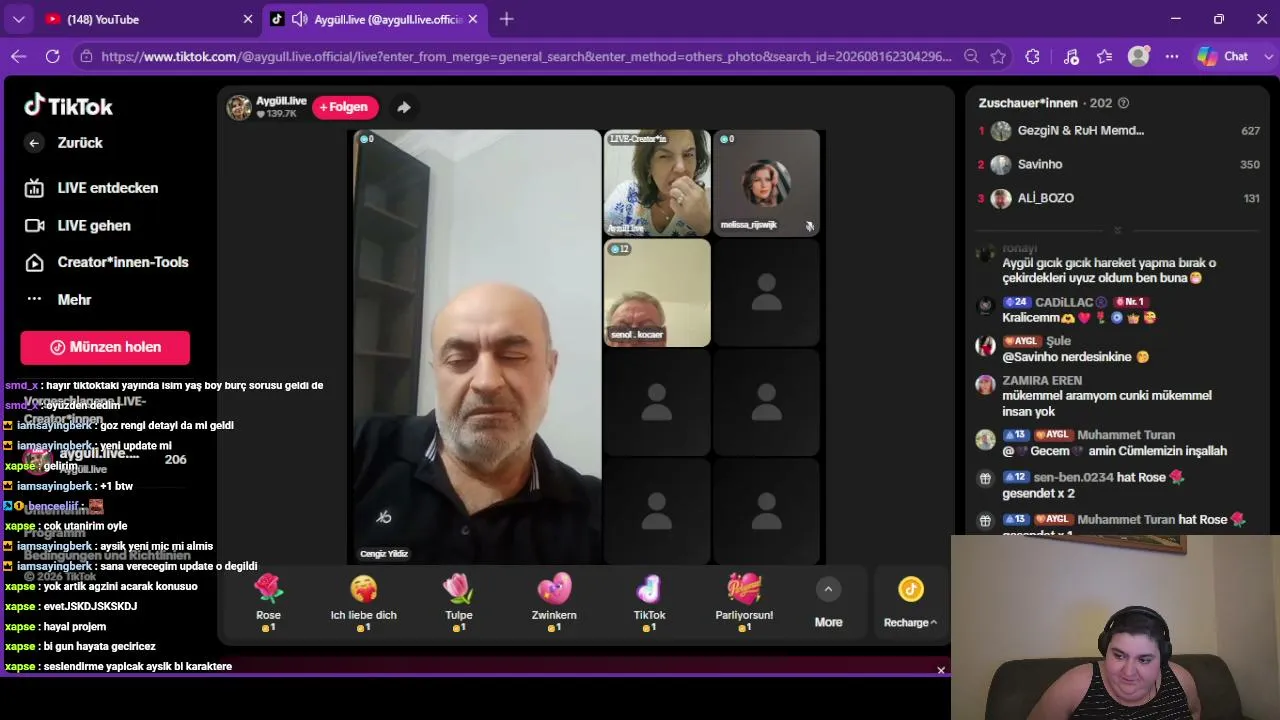
Task: Go back to the previous page
Action: [18, 57]
